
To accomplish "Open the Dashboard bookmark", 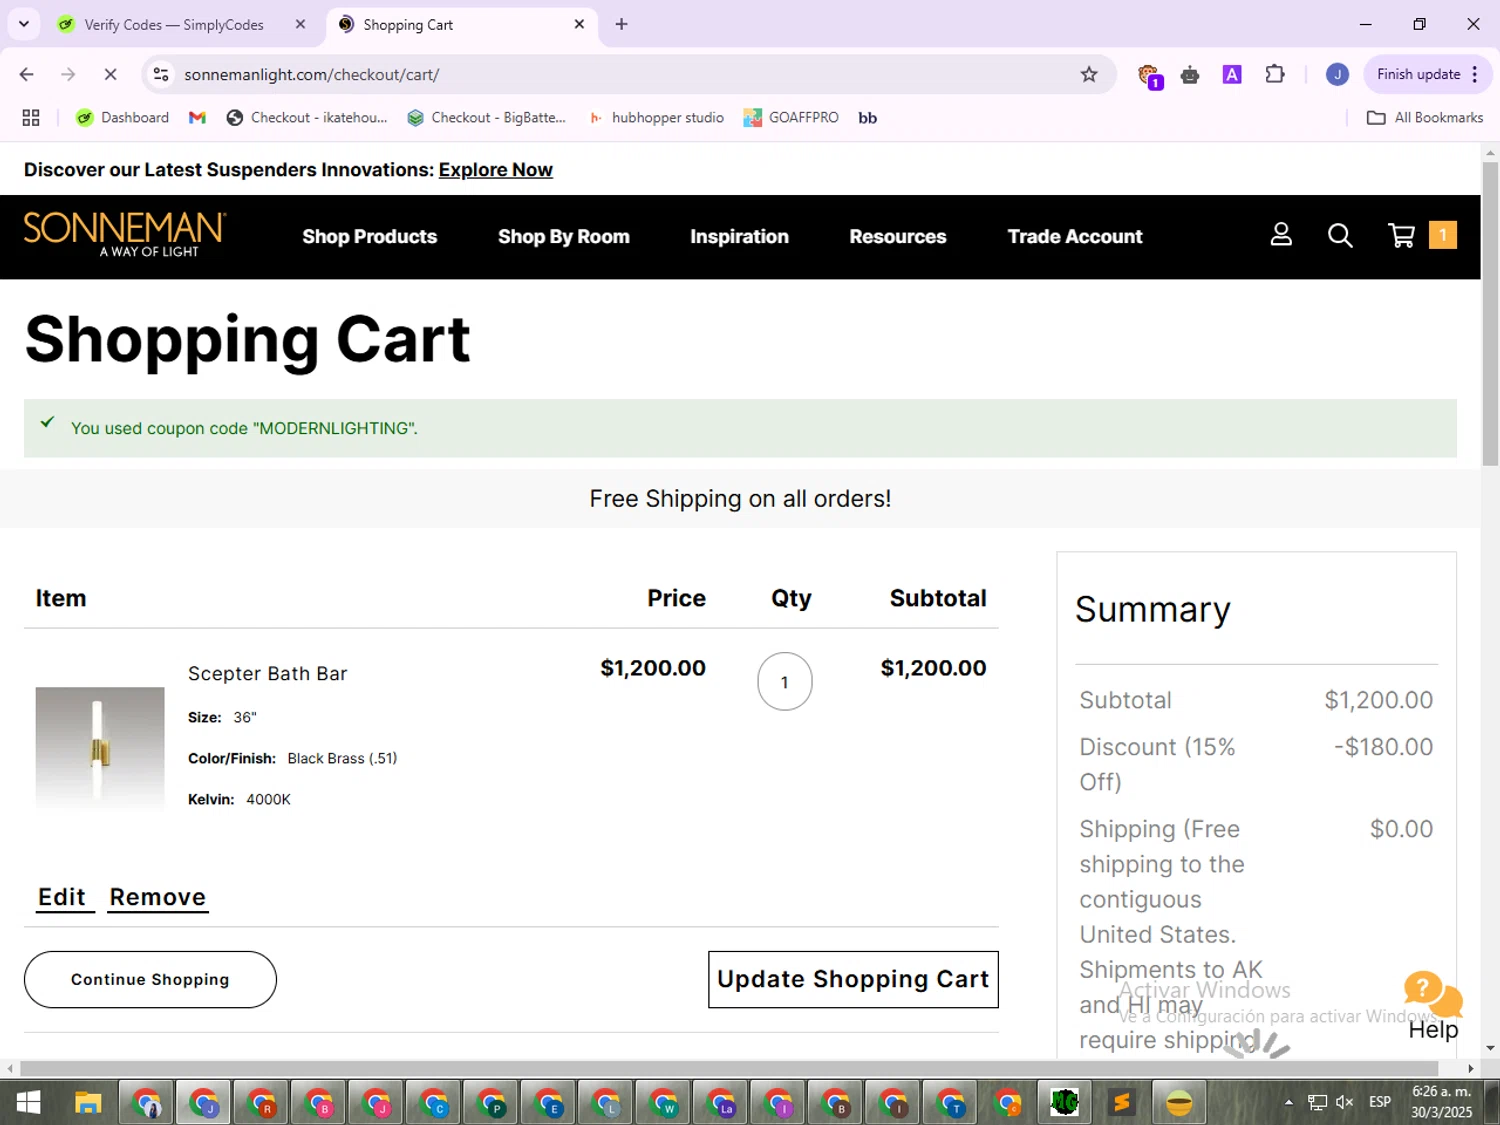I will pos(123,118).
